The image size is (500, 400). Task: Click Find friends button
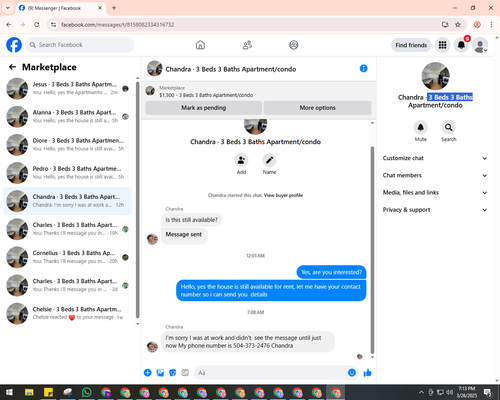click(411, 45)
